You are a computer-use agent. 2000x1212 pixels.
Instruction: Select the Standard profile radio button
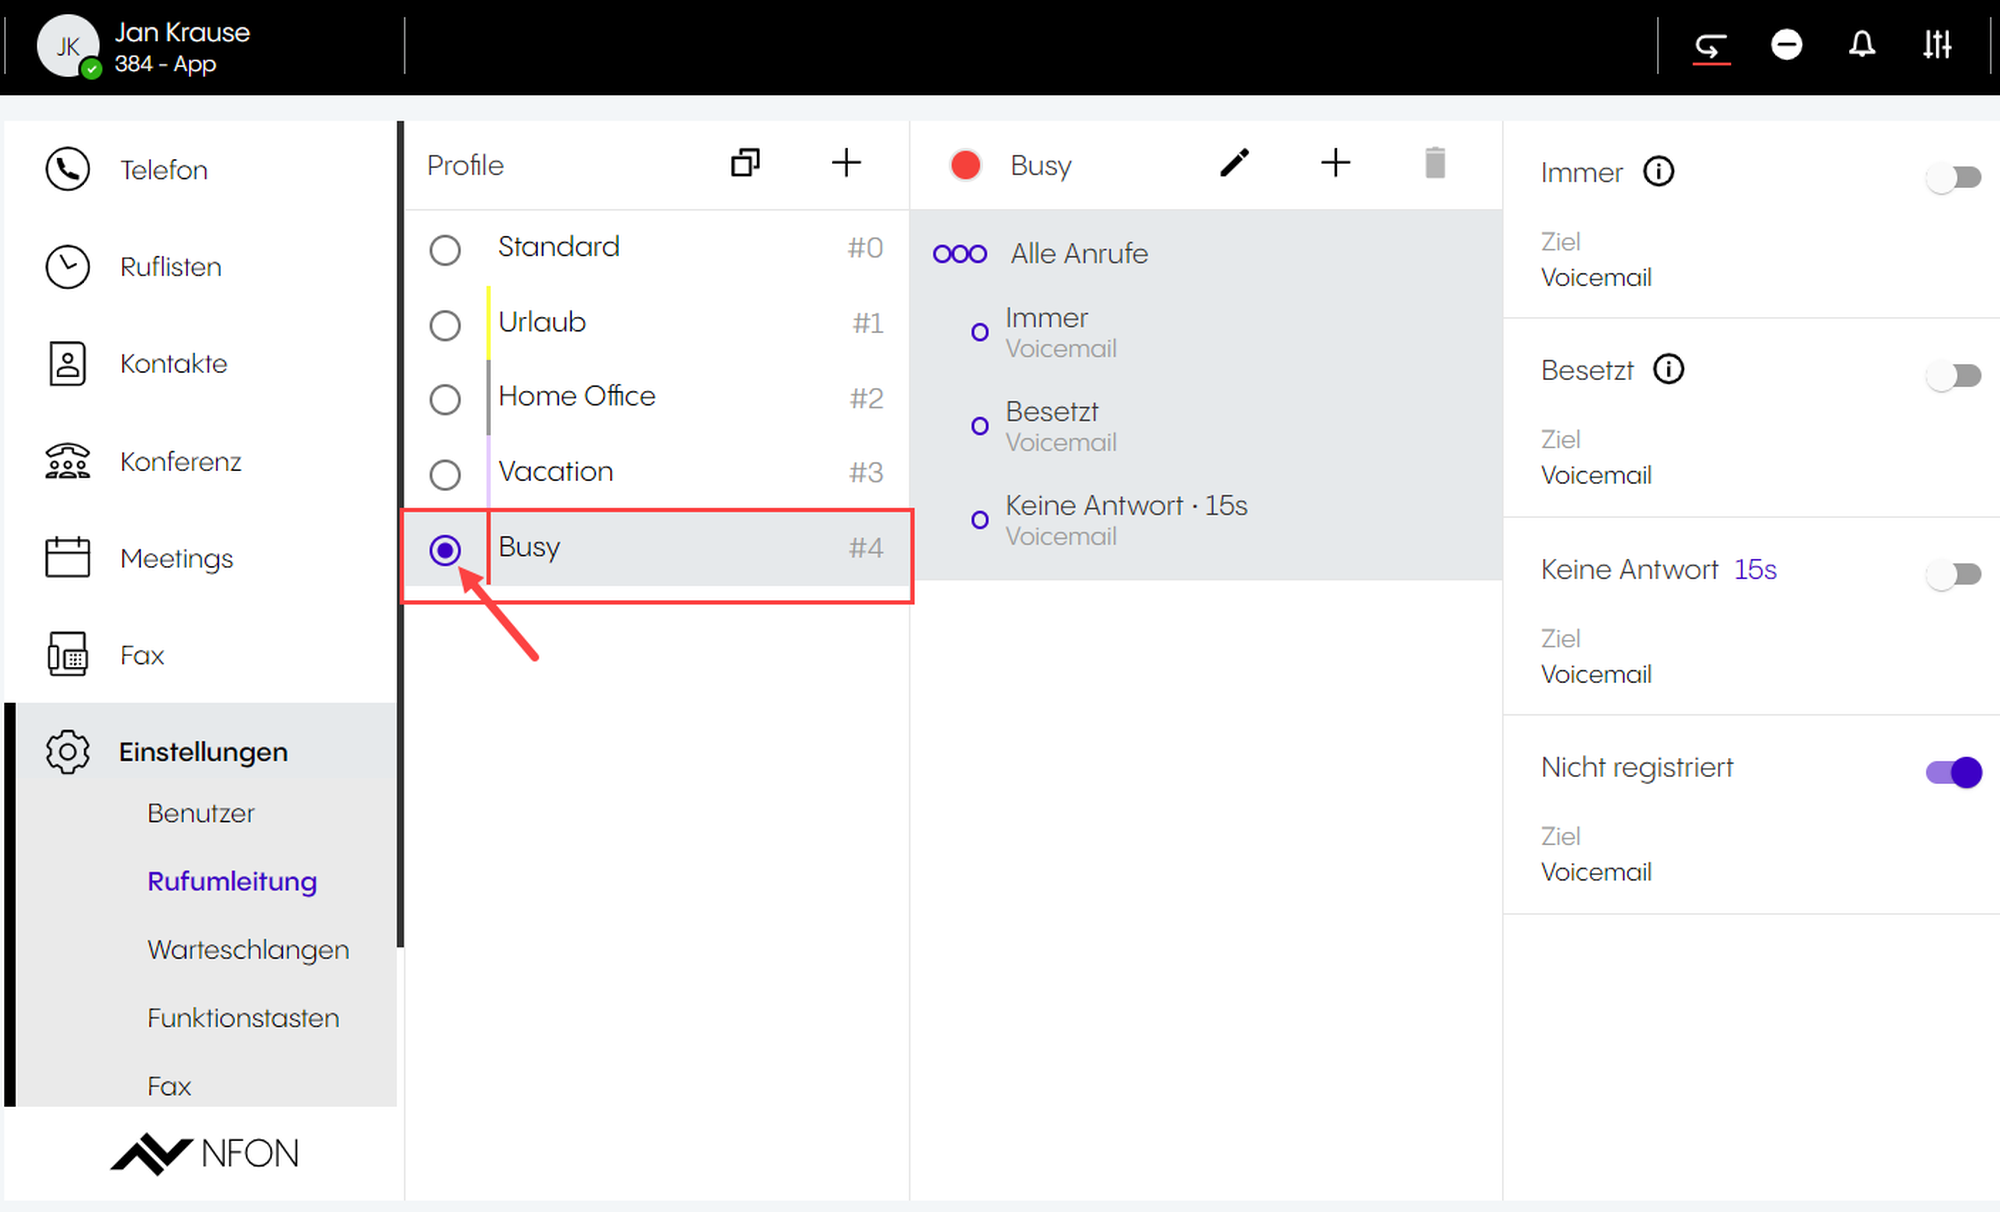[x=445, y=249]
